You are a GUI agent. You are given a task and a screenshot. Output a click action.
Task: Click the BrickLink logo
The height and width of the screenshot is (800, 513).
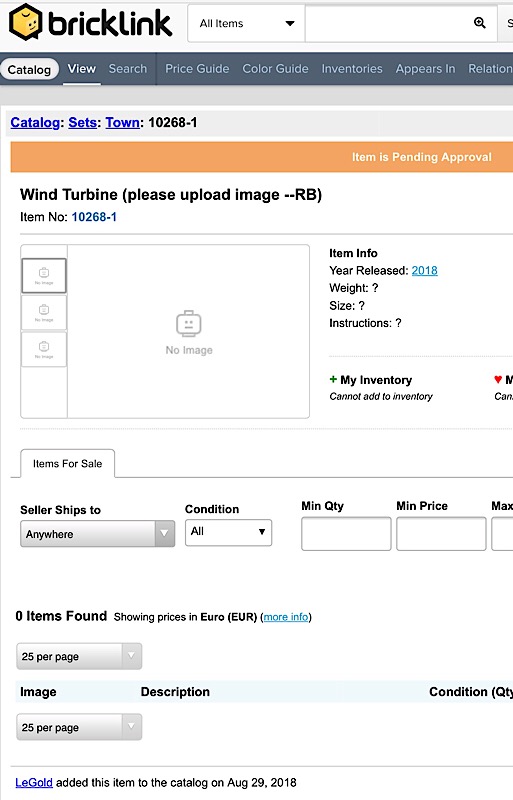click(90, 22)
